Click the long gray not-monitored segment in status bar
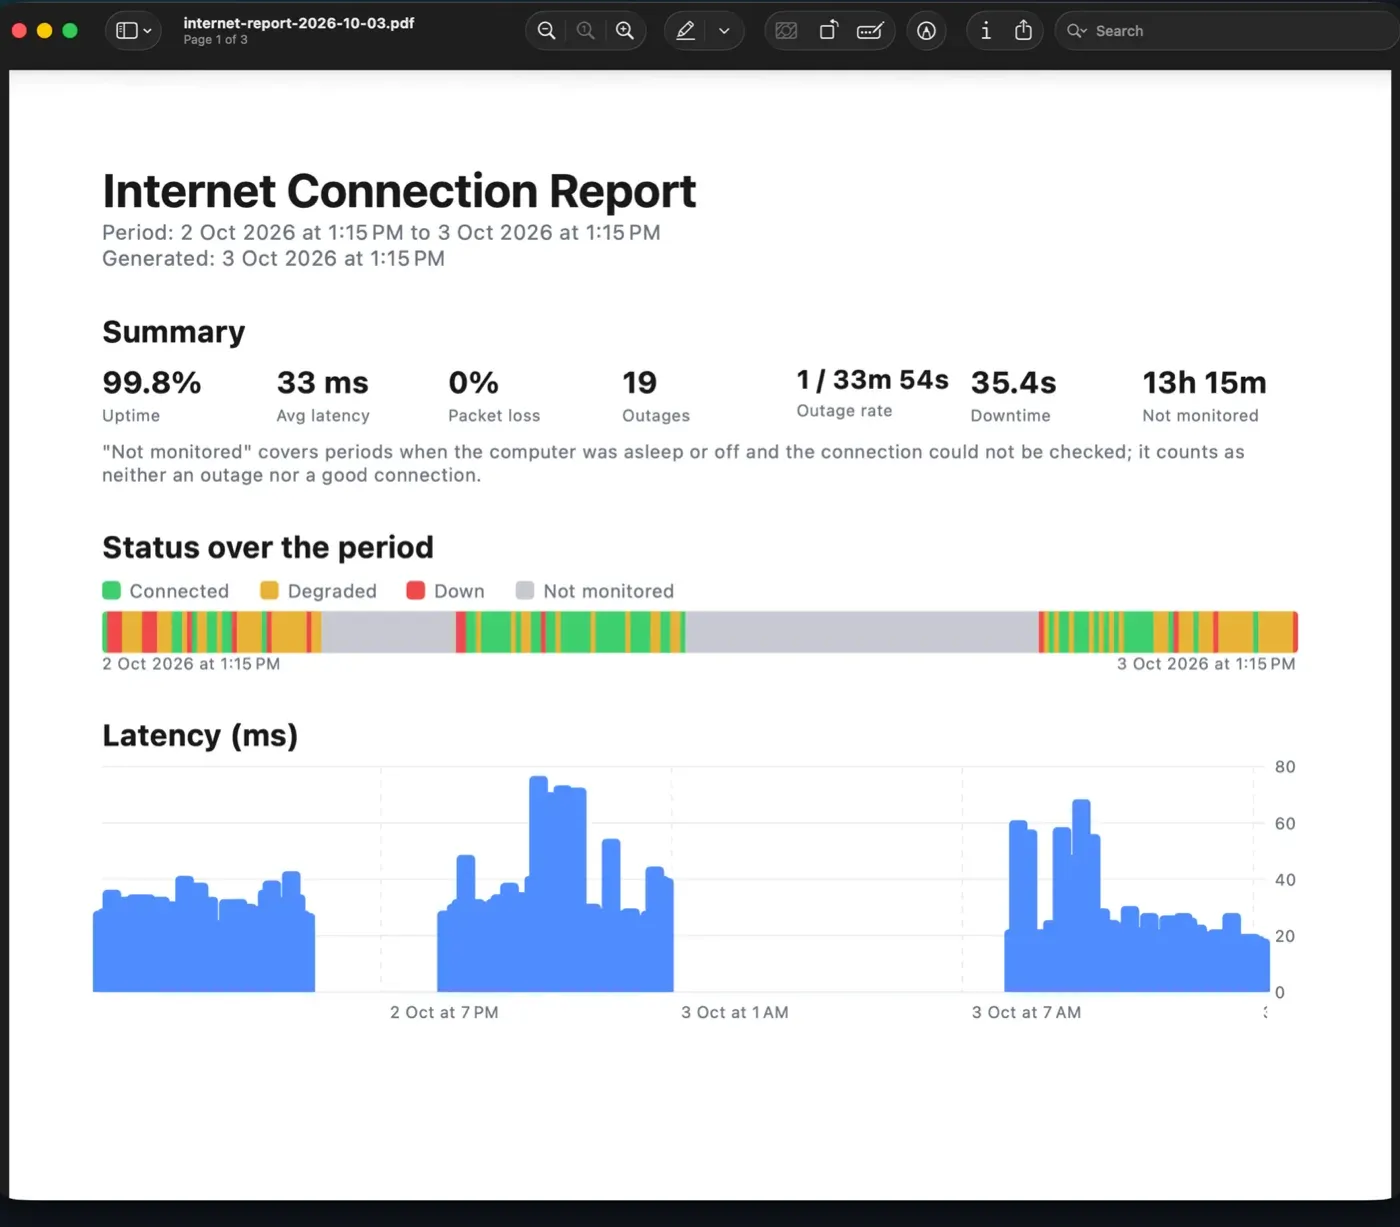The height and width of the screenshot is (1227, 1400). point(862,632)
